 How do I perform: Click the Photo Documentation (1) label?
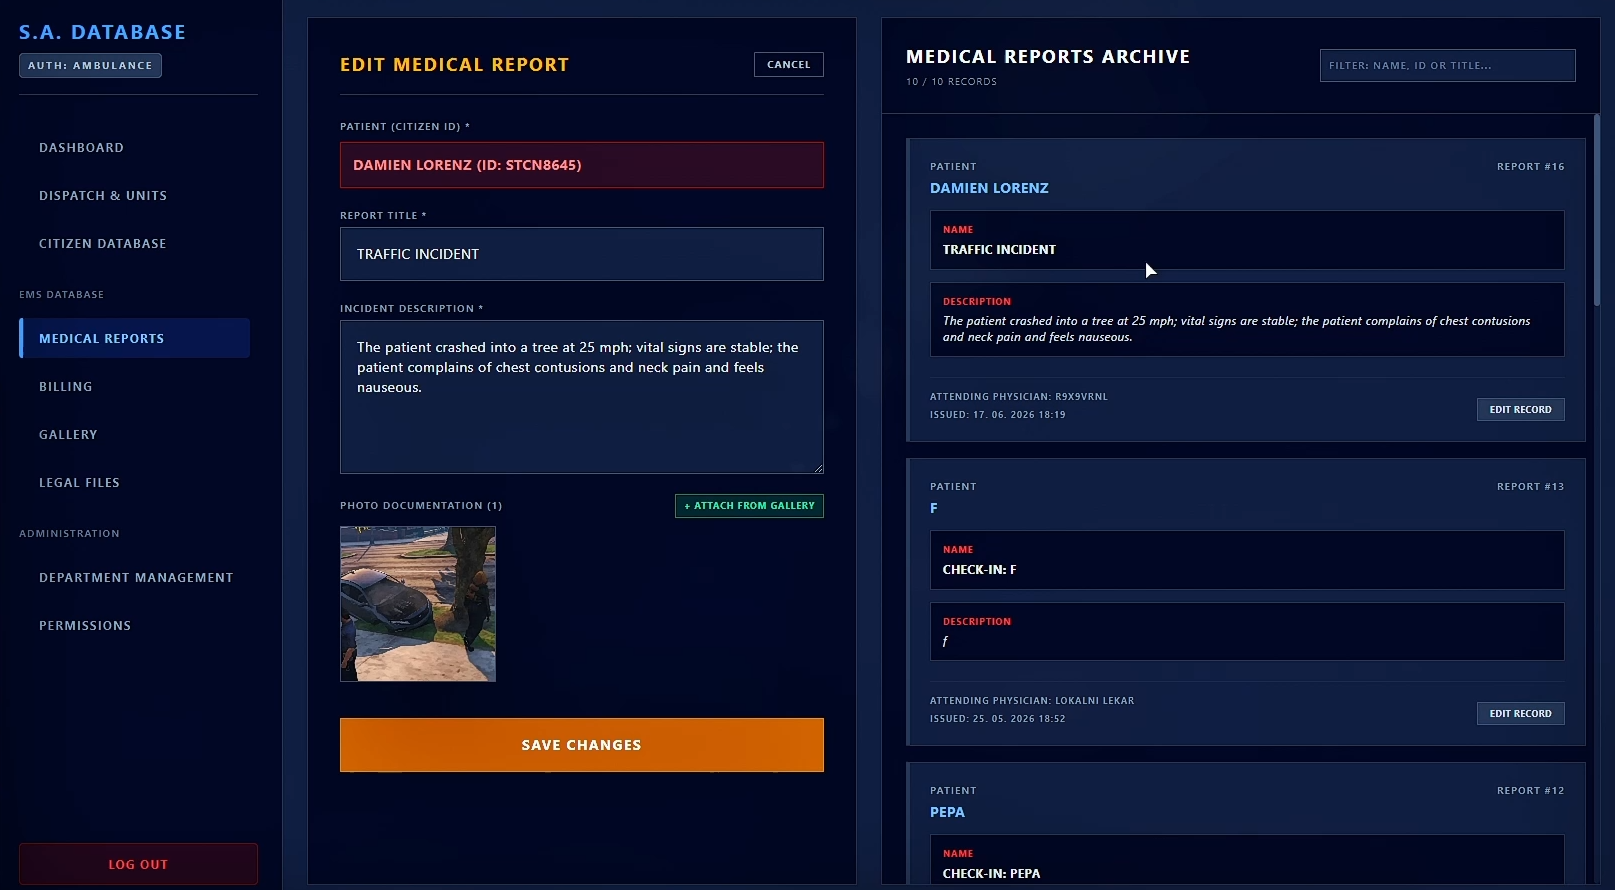coord(421,506)
